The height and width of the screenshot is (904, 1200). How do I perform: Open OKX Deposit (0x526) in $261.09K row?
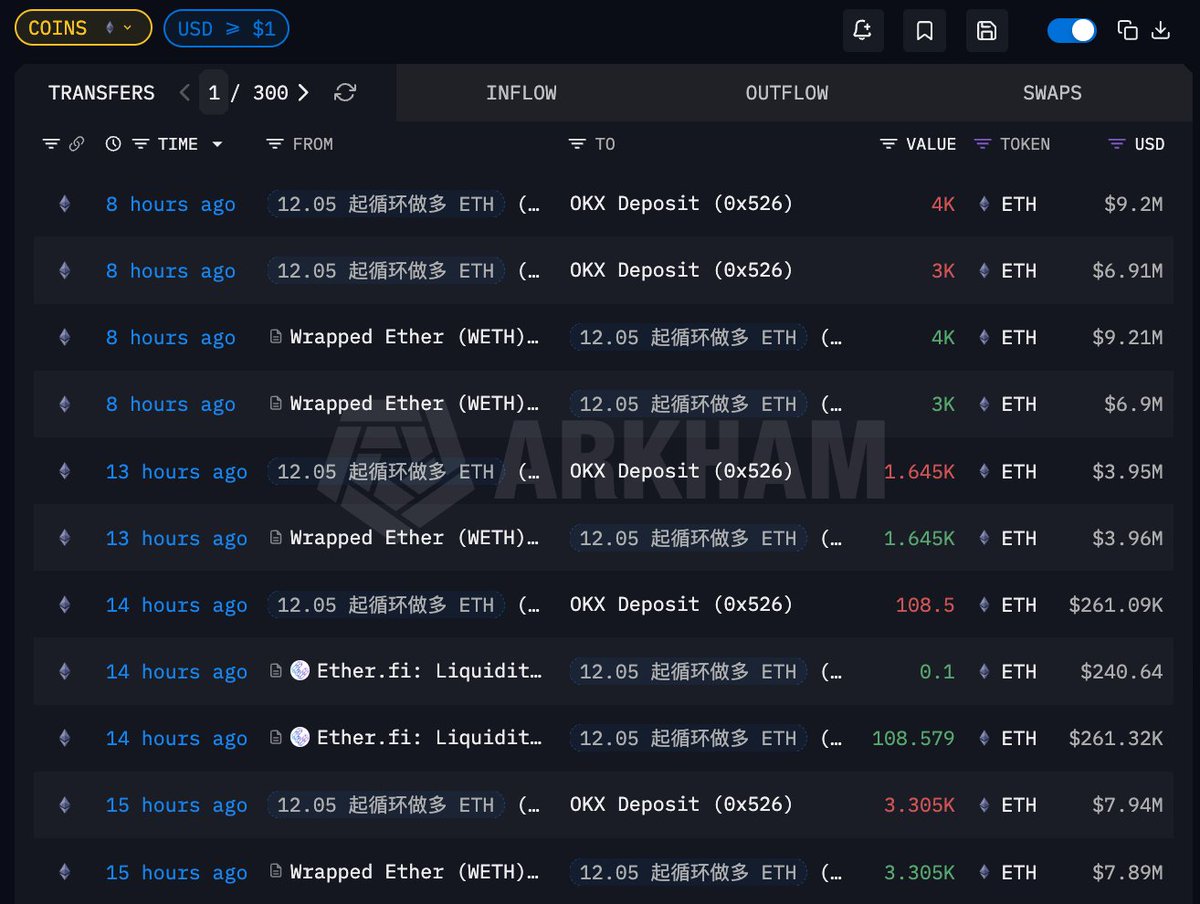tap(681, 605)
